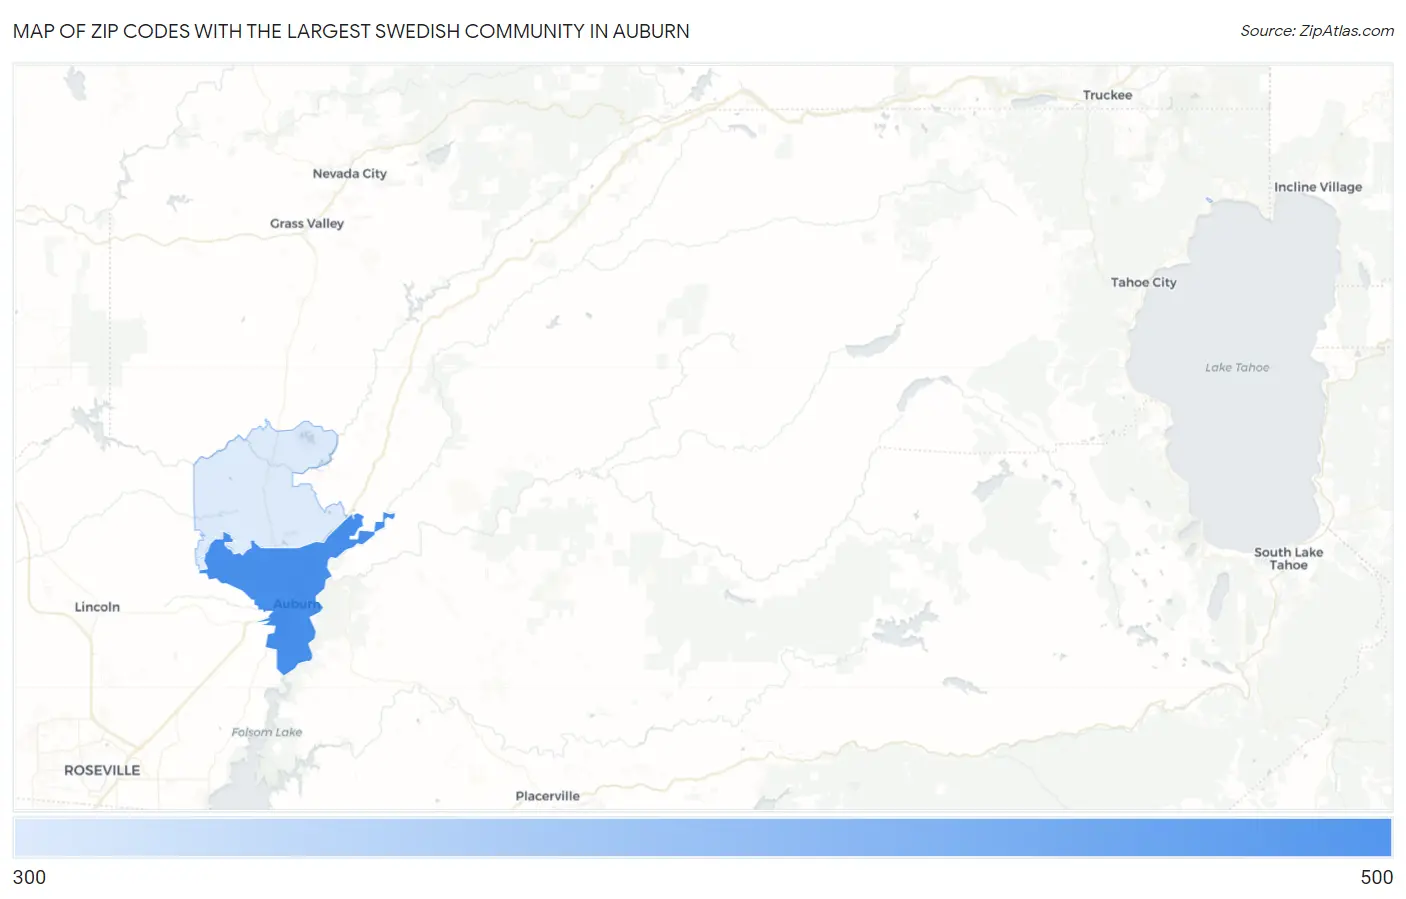The width and height of the screenshot is (1406, 899).
Task: Click the 500 legend maximum value
Action: point(1376,877)
